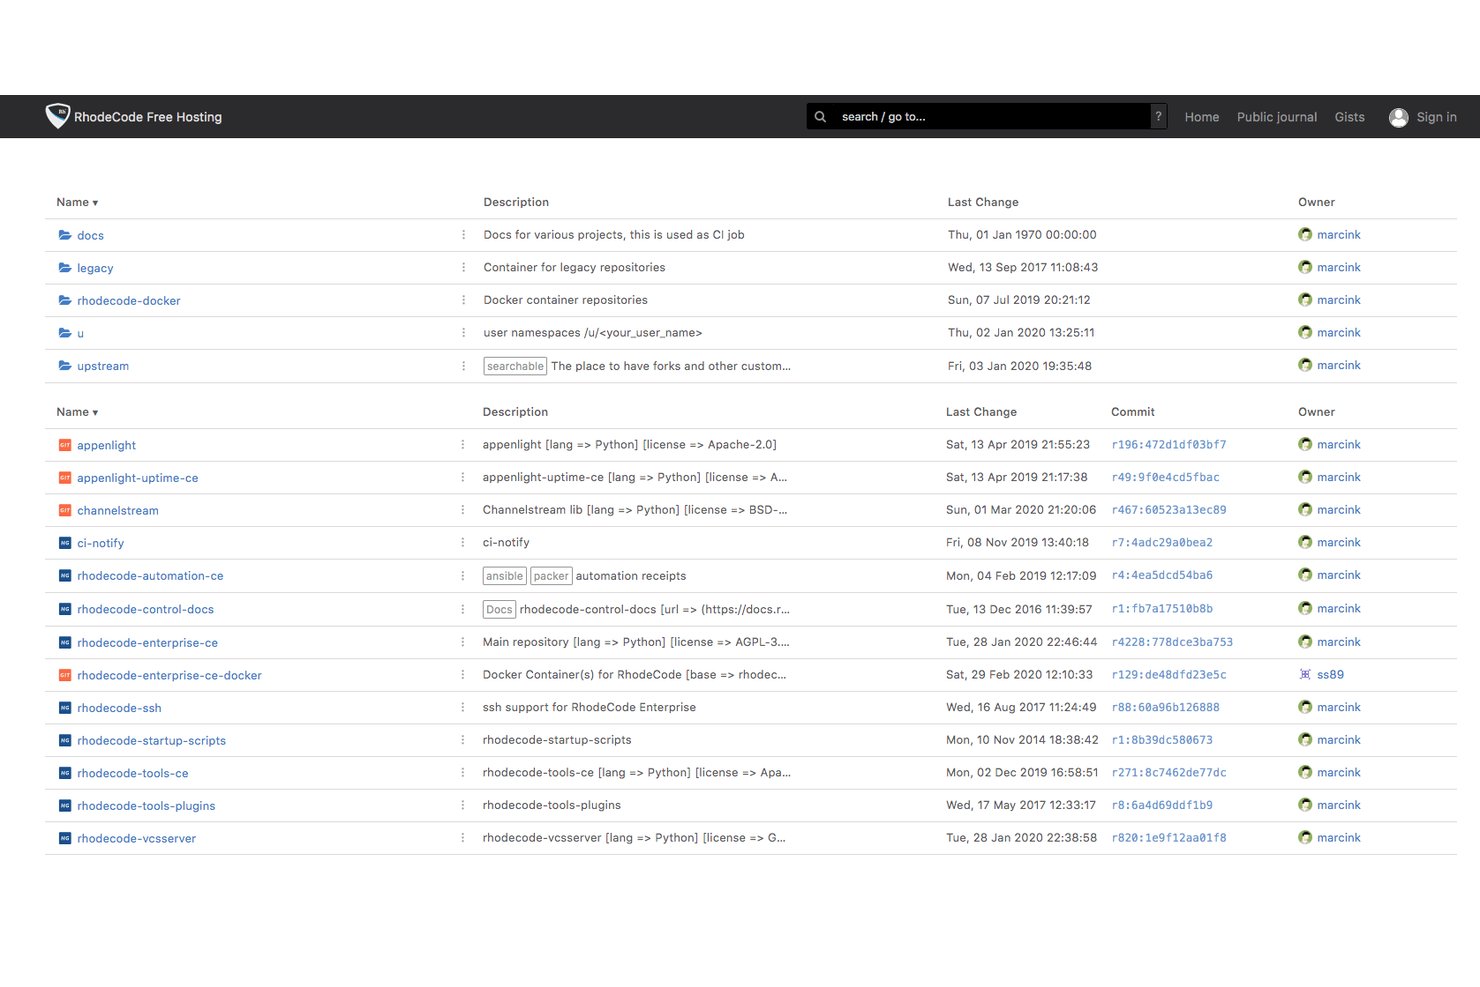Click the ansible tag on rhodecode-automation-ce
1480x987 pixels.
[x=505, y=576]
